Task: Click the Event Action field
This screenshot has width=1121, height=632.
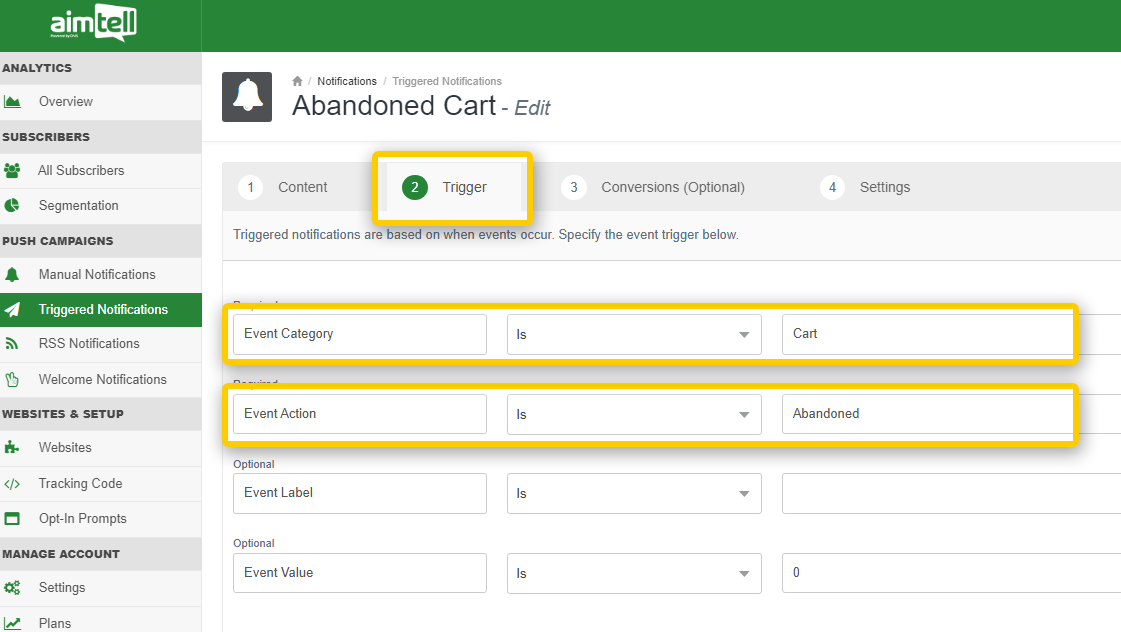Action: [360, 415]
